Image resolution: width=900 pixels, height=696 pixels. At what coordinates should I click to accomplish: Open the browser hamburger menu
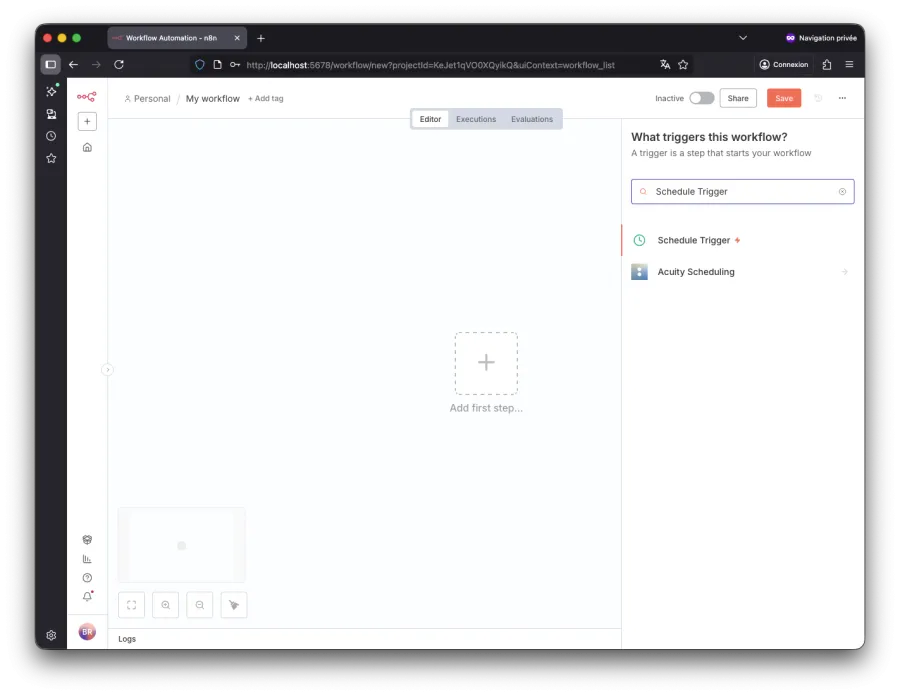click(849, 64)
